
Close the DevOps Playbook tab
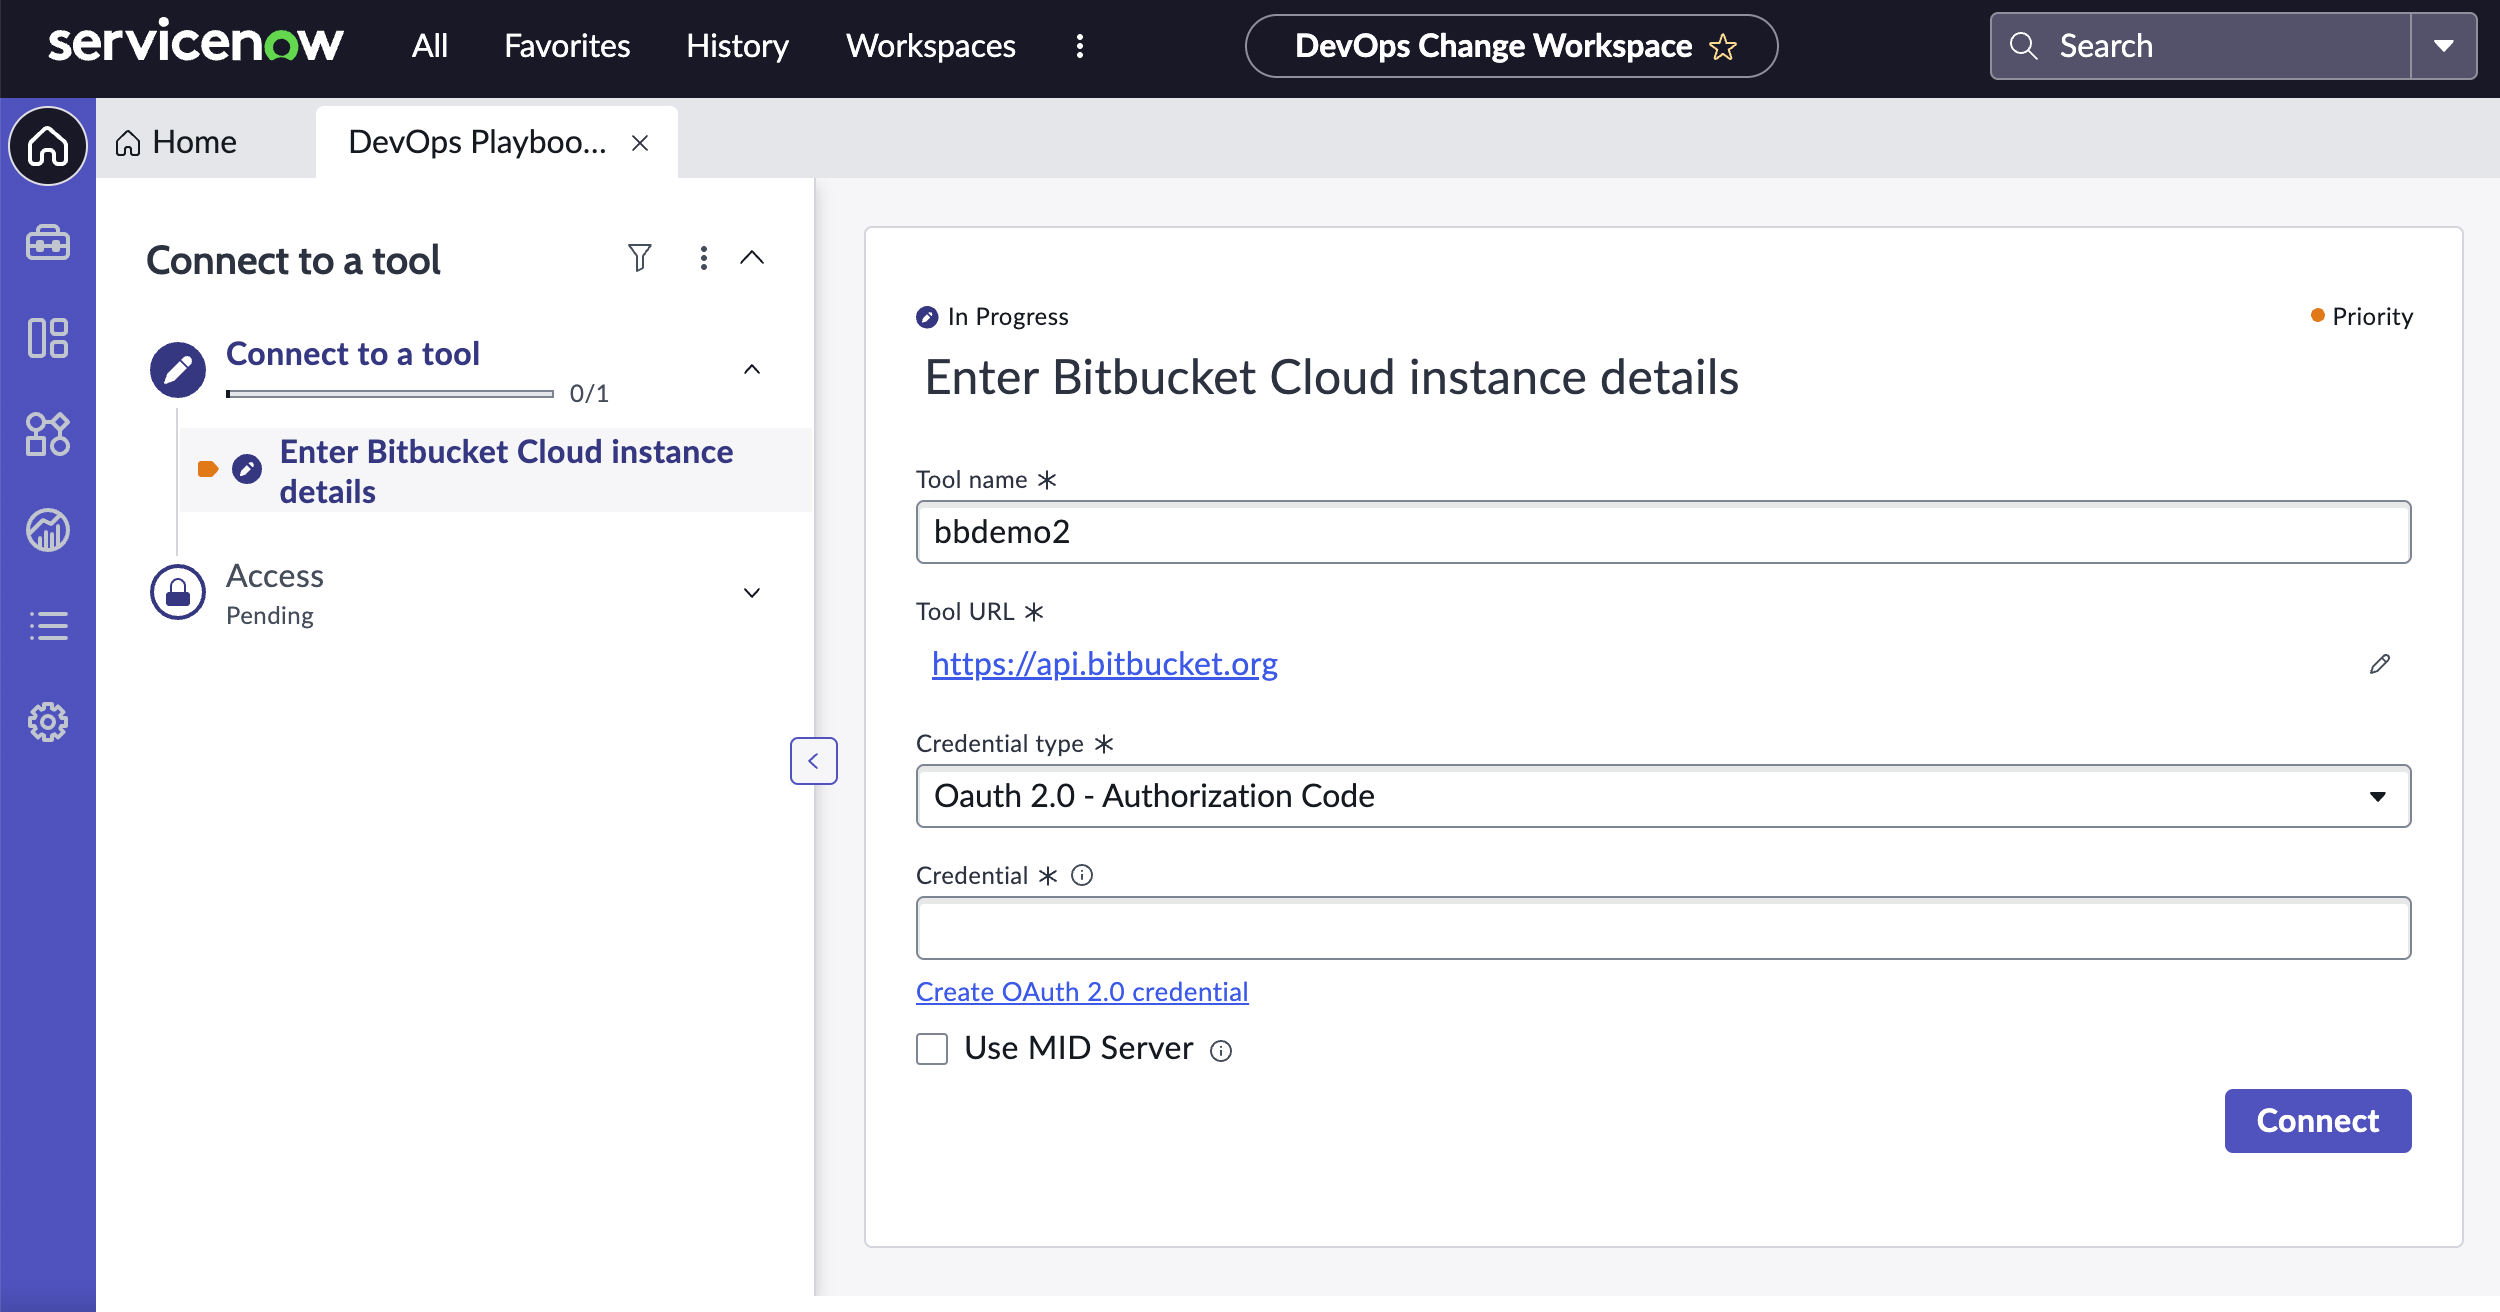click(x=640, y=143)
